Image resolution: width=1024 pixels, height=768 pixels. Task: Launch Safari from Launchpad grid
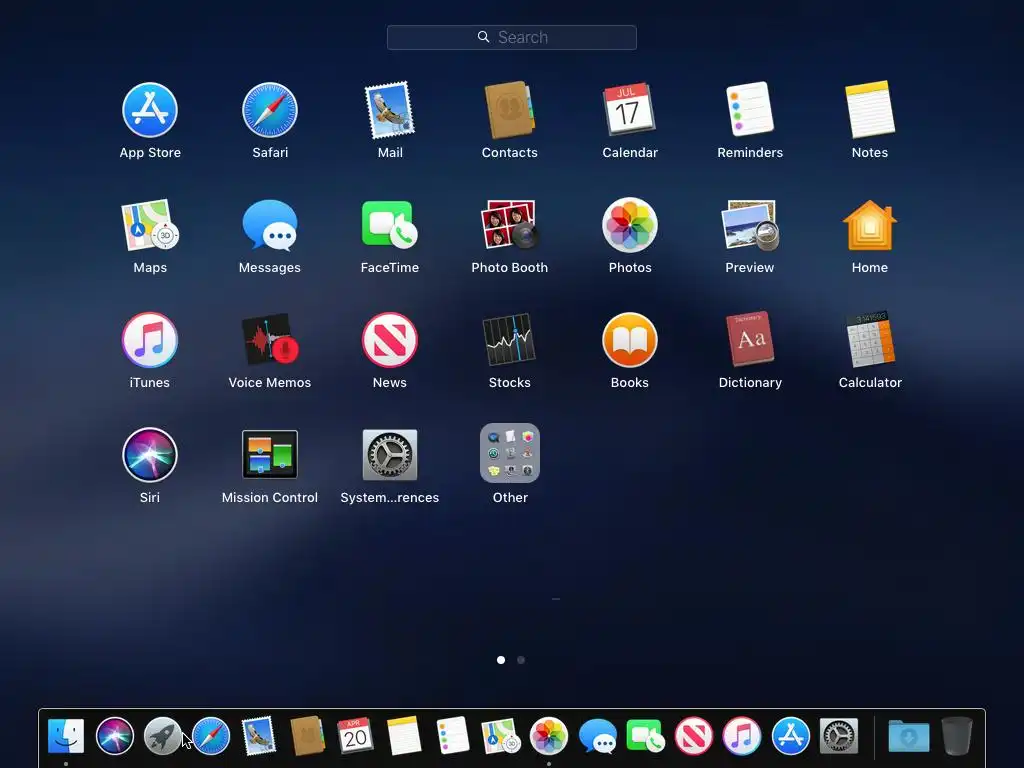(270, 110)
